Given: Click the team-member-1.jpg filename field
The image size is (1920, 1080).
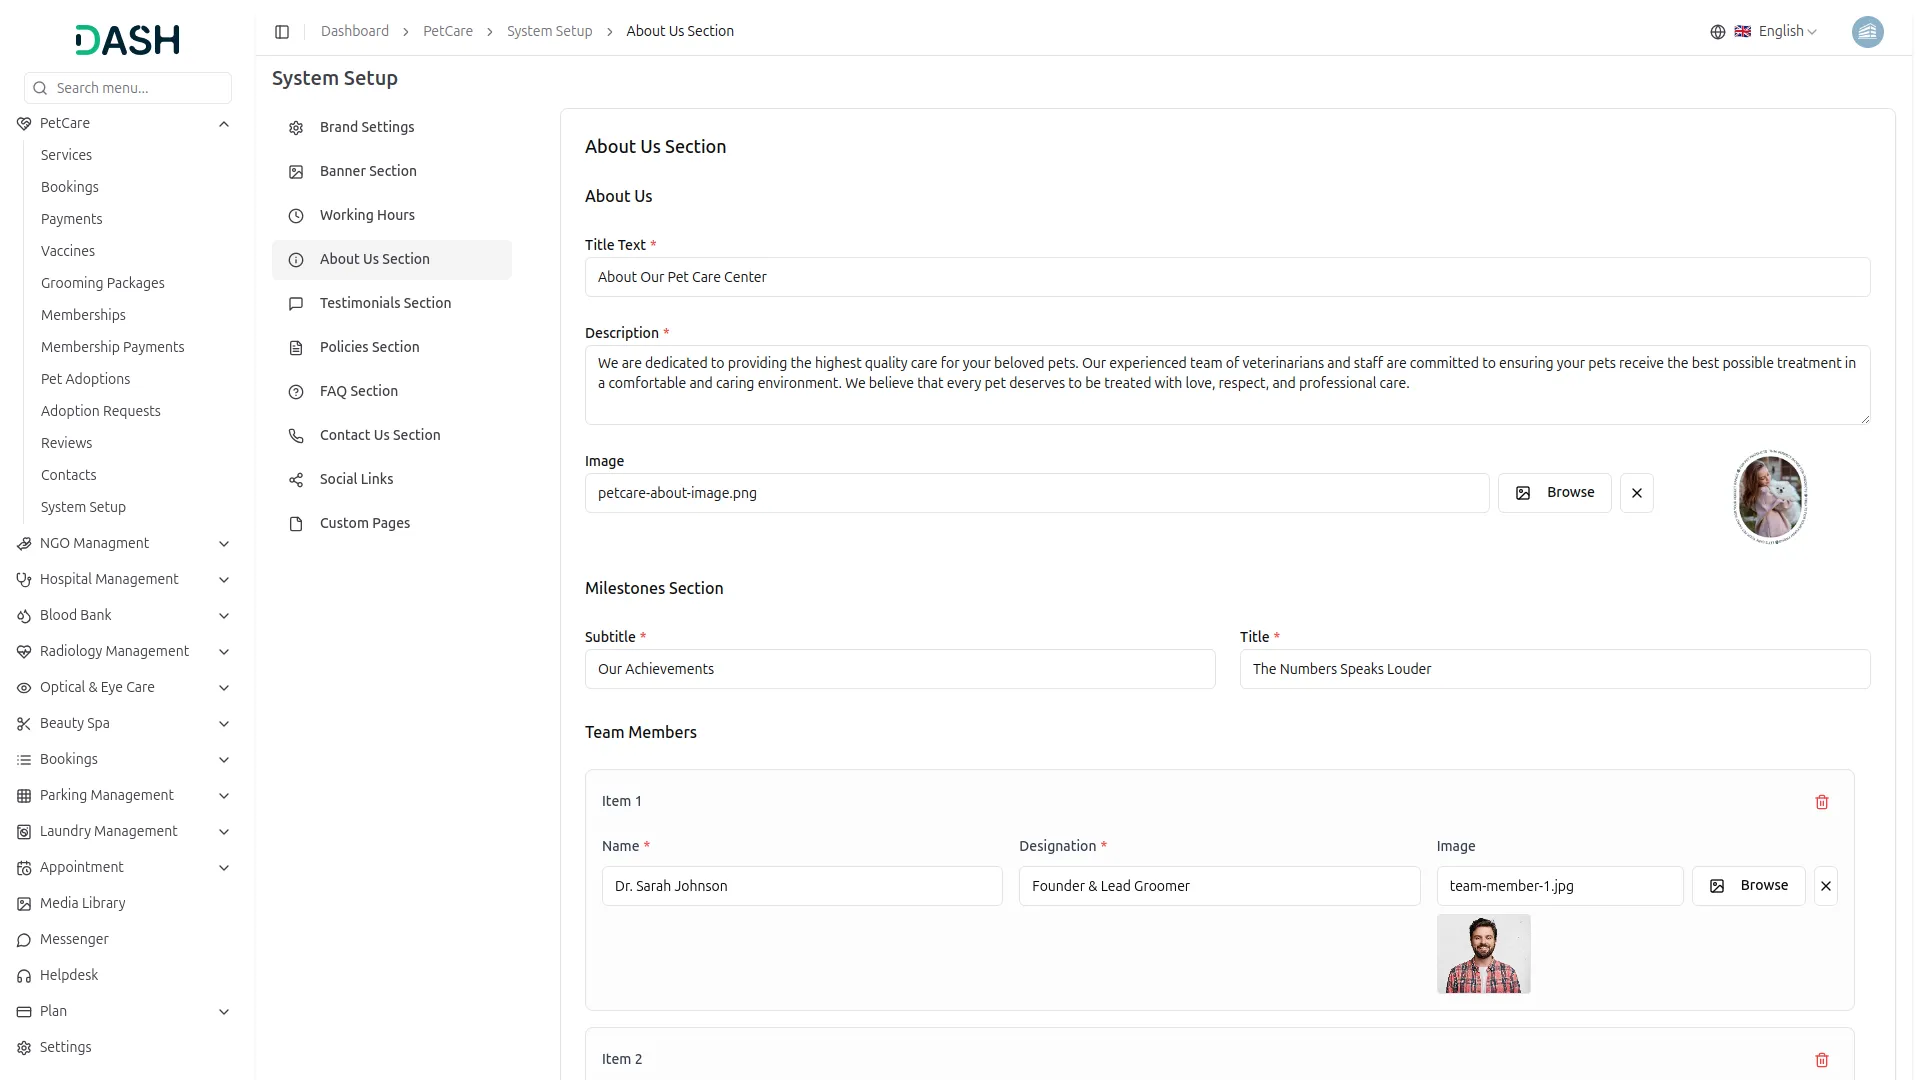Looking at the screenshot, I should (x=1560, y=886).
